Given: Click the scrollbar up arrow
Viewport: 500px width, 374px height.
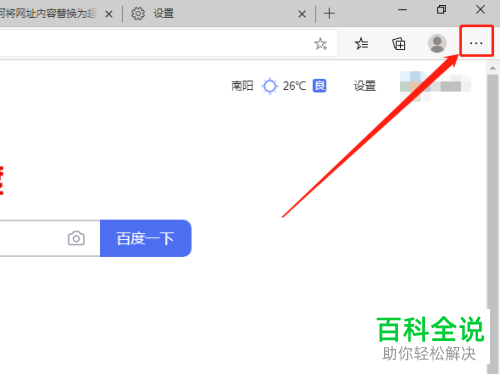Looking at the screenshot, I should click(x=493, y=68).
